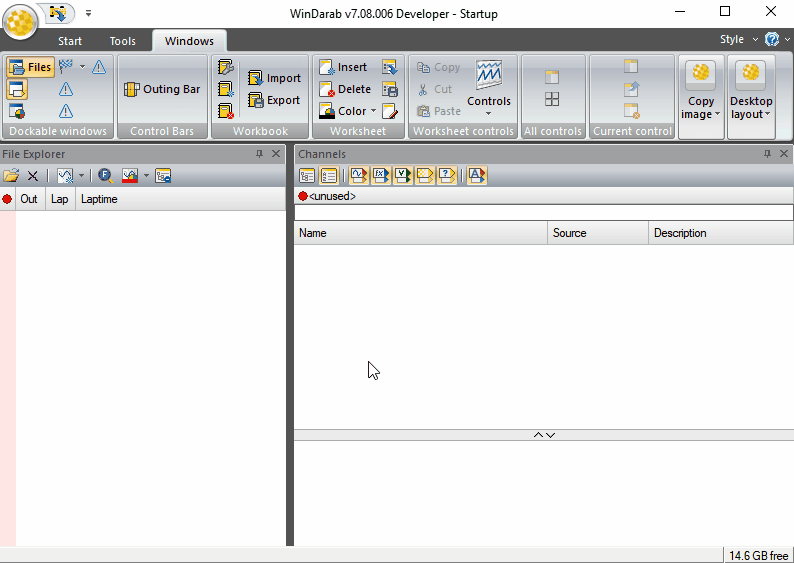Click the collapse arrows splitter in Channels
The image size is (794, 563).
[544, 435]
